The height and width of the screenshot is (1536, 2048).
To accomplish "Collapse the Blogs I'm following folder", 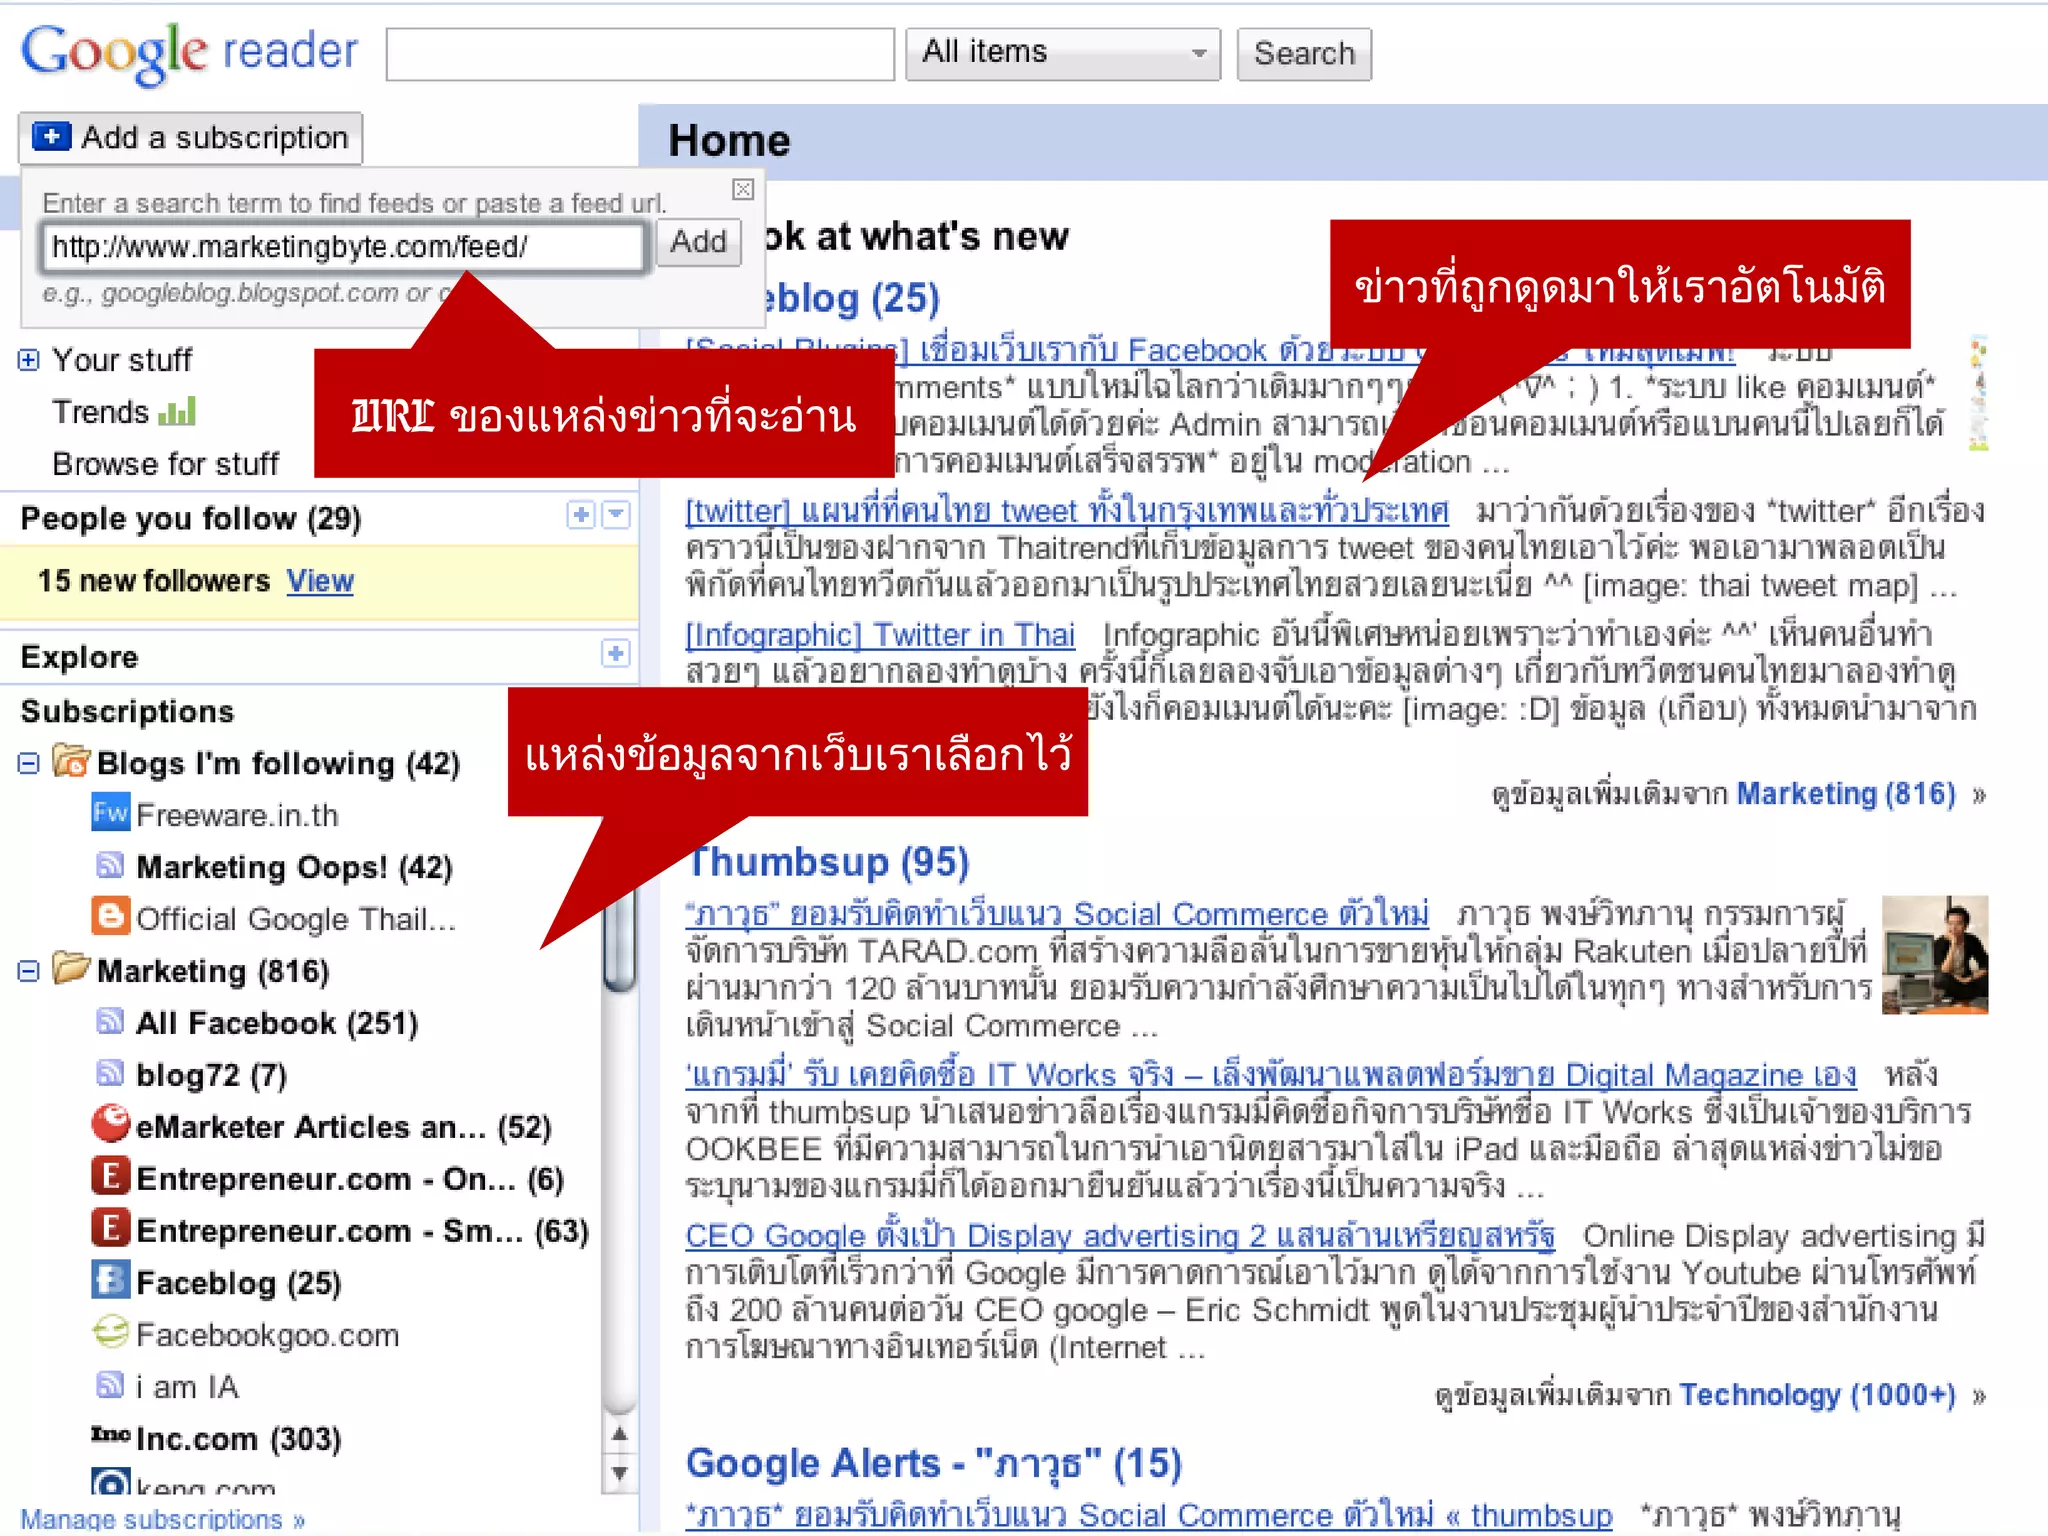I will click(x=29, y=764).
